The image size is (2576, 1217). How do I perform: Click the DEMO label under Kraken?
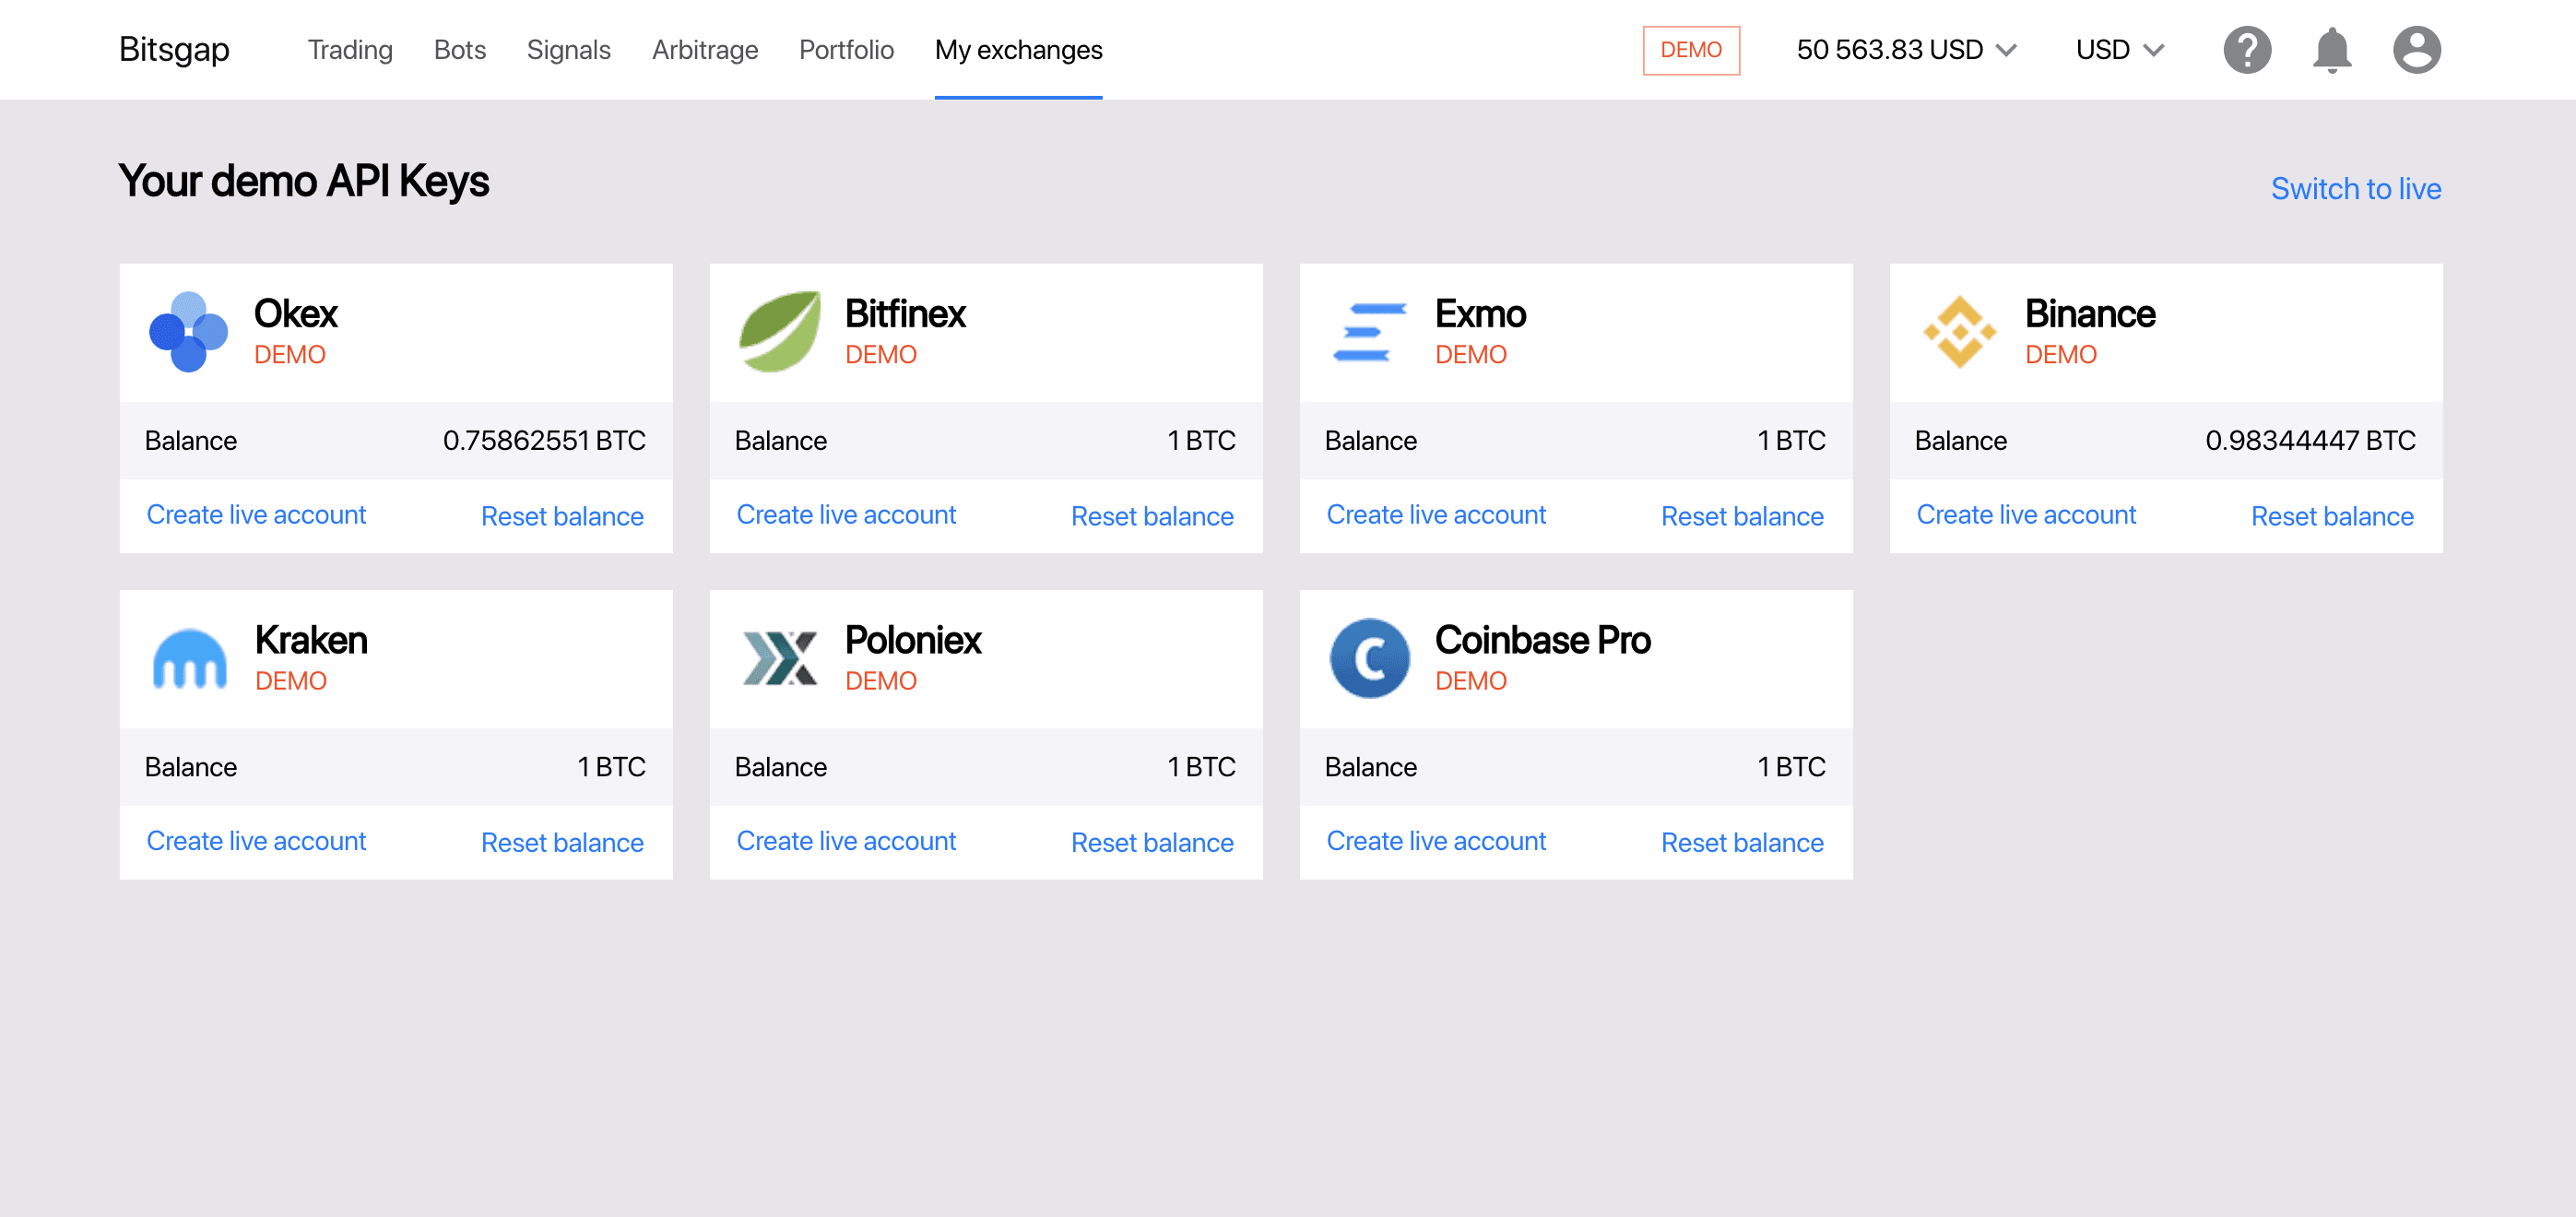click(x=291, y=681)
